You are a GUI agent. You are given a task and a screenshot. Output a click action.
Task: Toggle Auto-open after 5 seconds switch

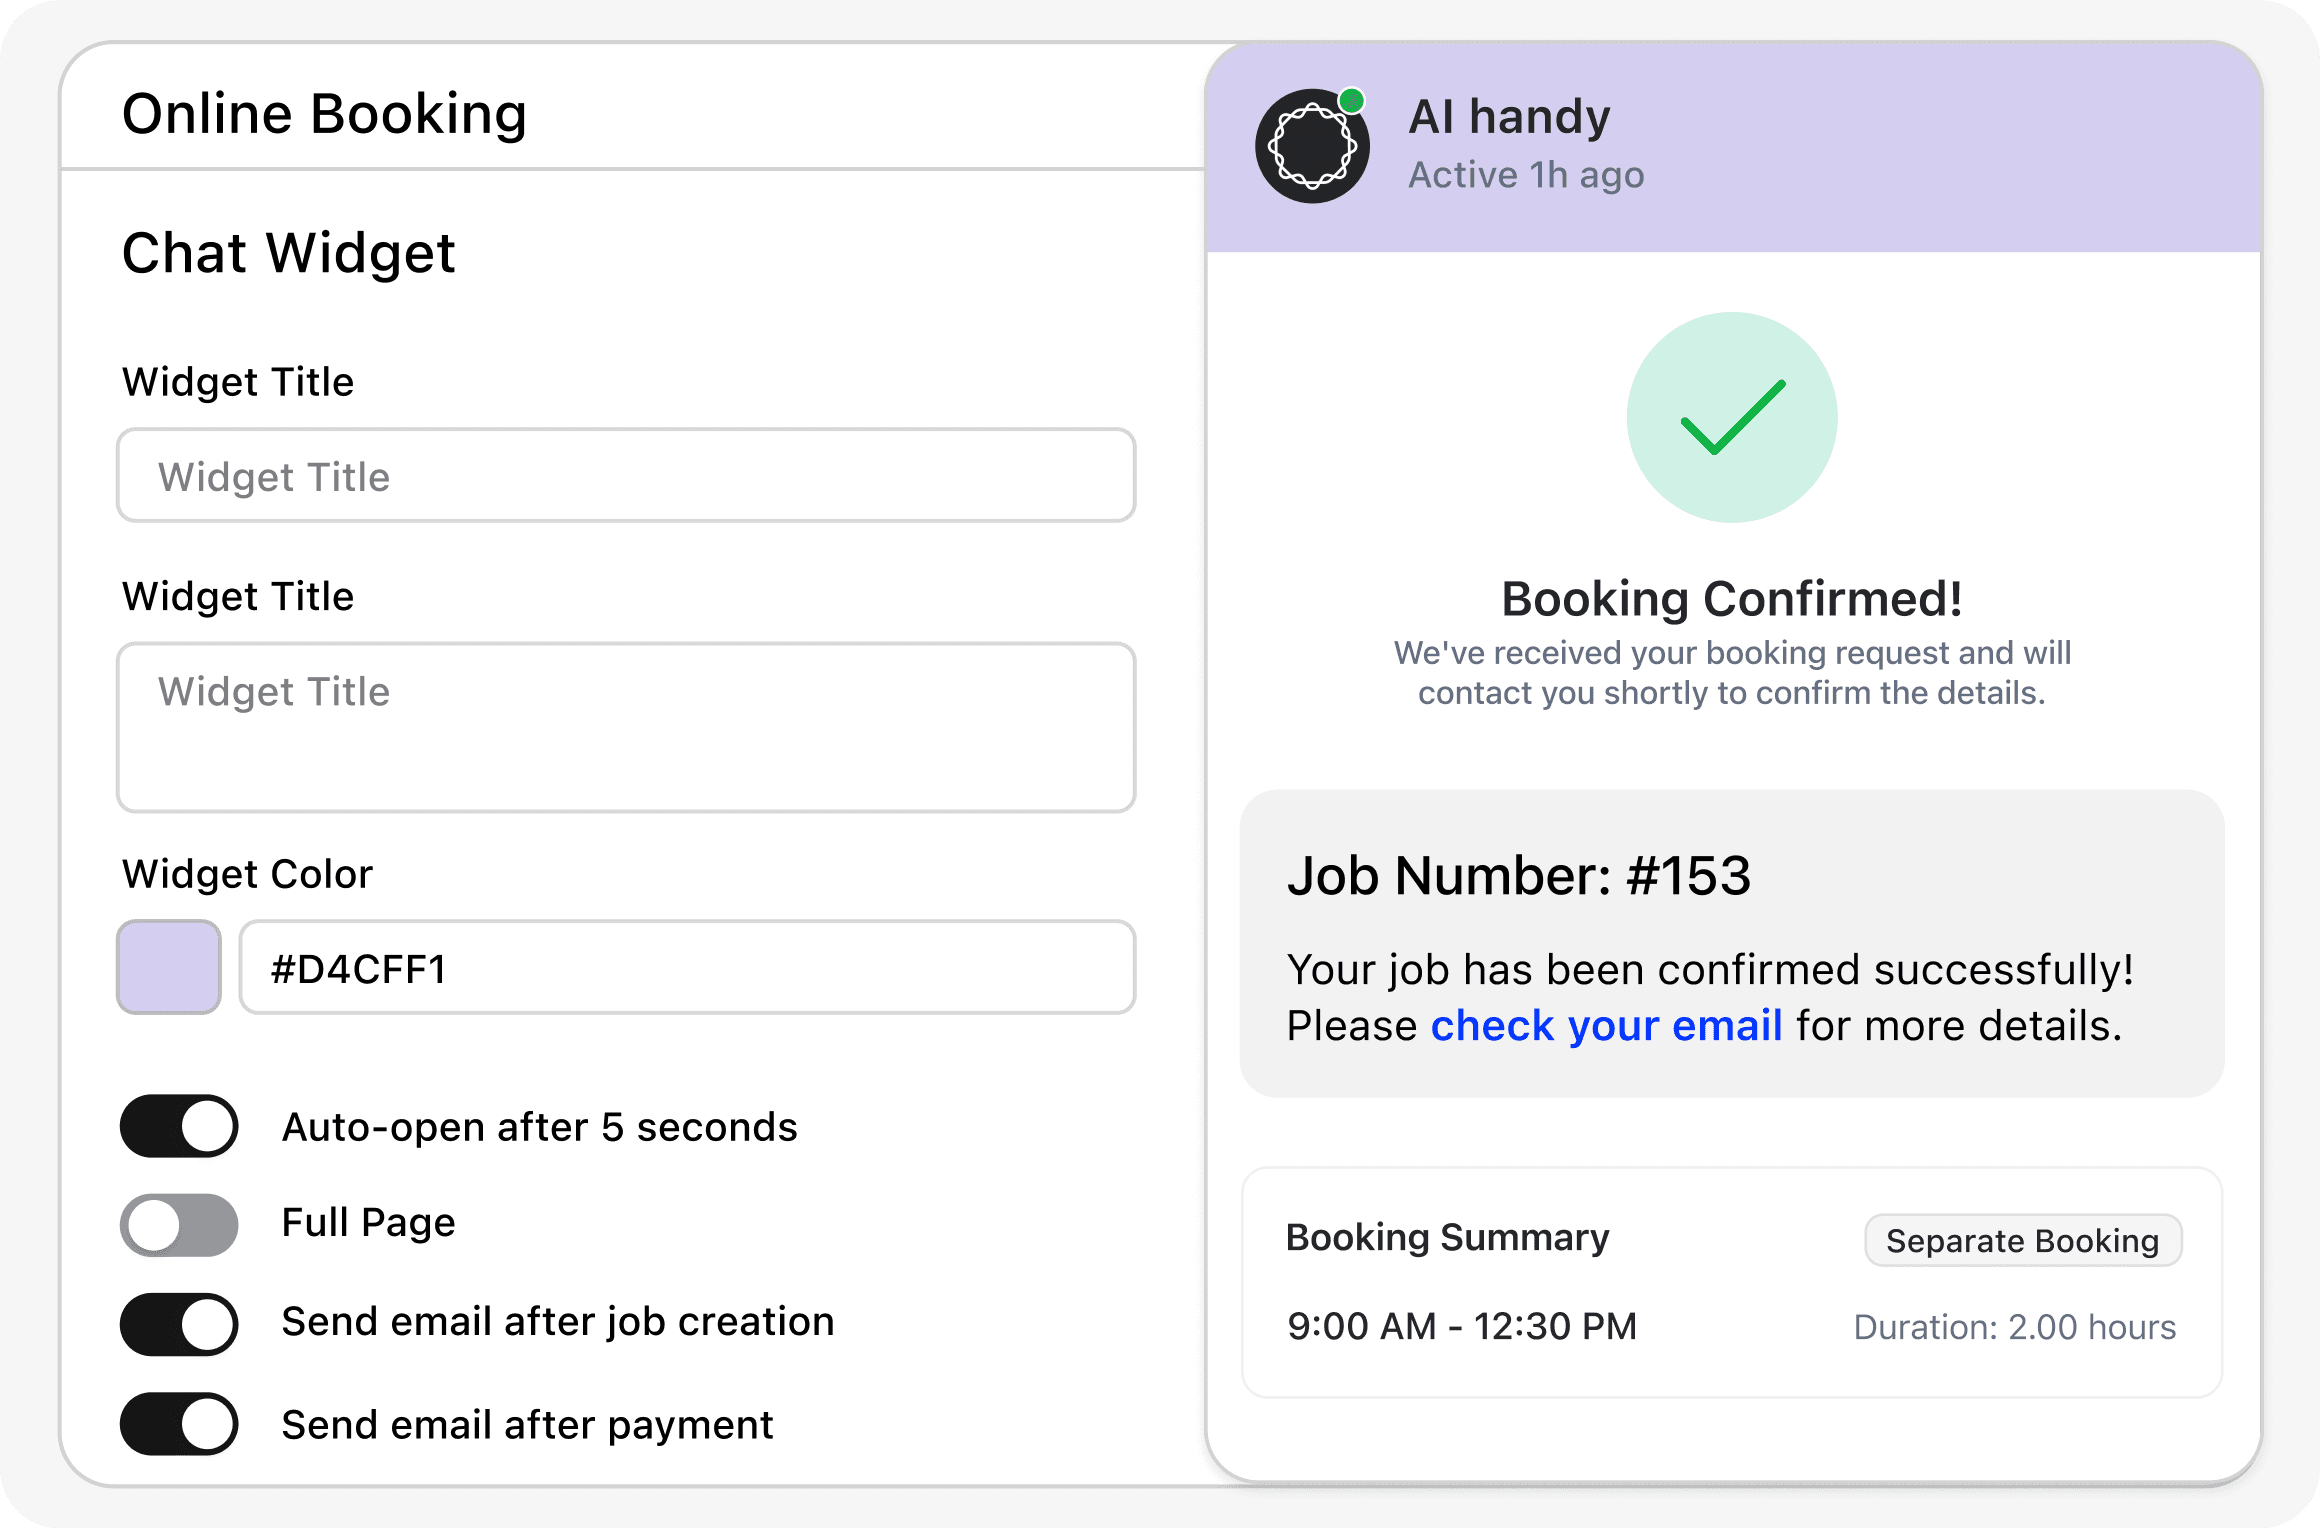click(x=180, y=1126)
